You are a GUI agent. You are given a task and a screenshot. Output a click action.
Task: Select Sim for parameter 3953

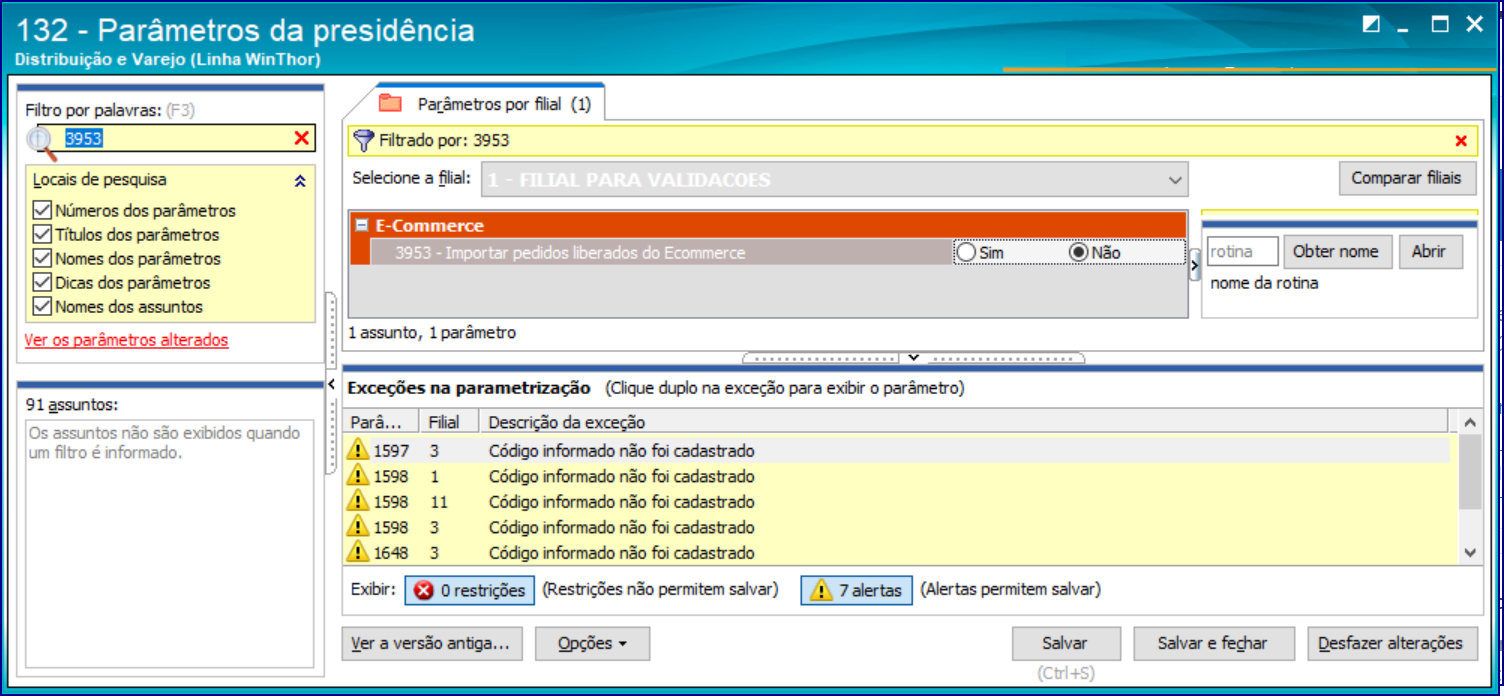point(966,253)
